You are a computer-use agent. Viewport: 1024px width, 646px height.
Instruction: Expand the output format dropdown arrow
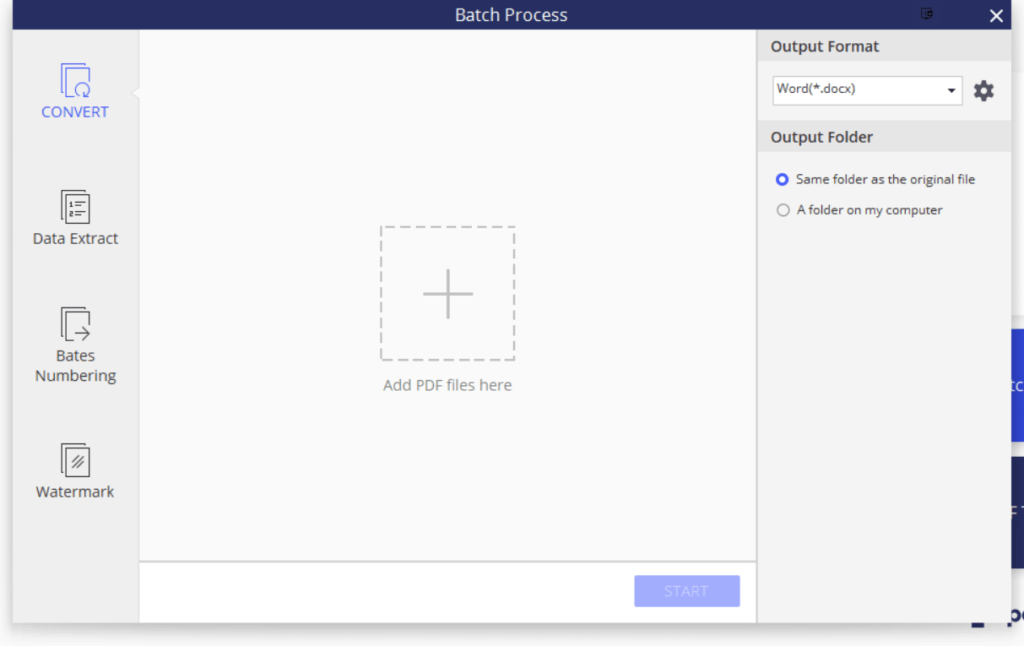951,91
